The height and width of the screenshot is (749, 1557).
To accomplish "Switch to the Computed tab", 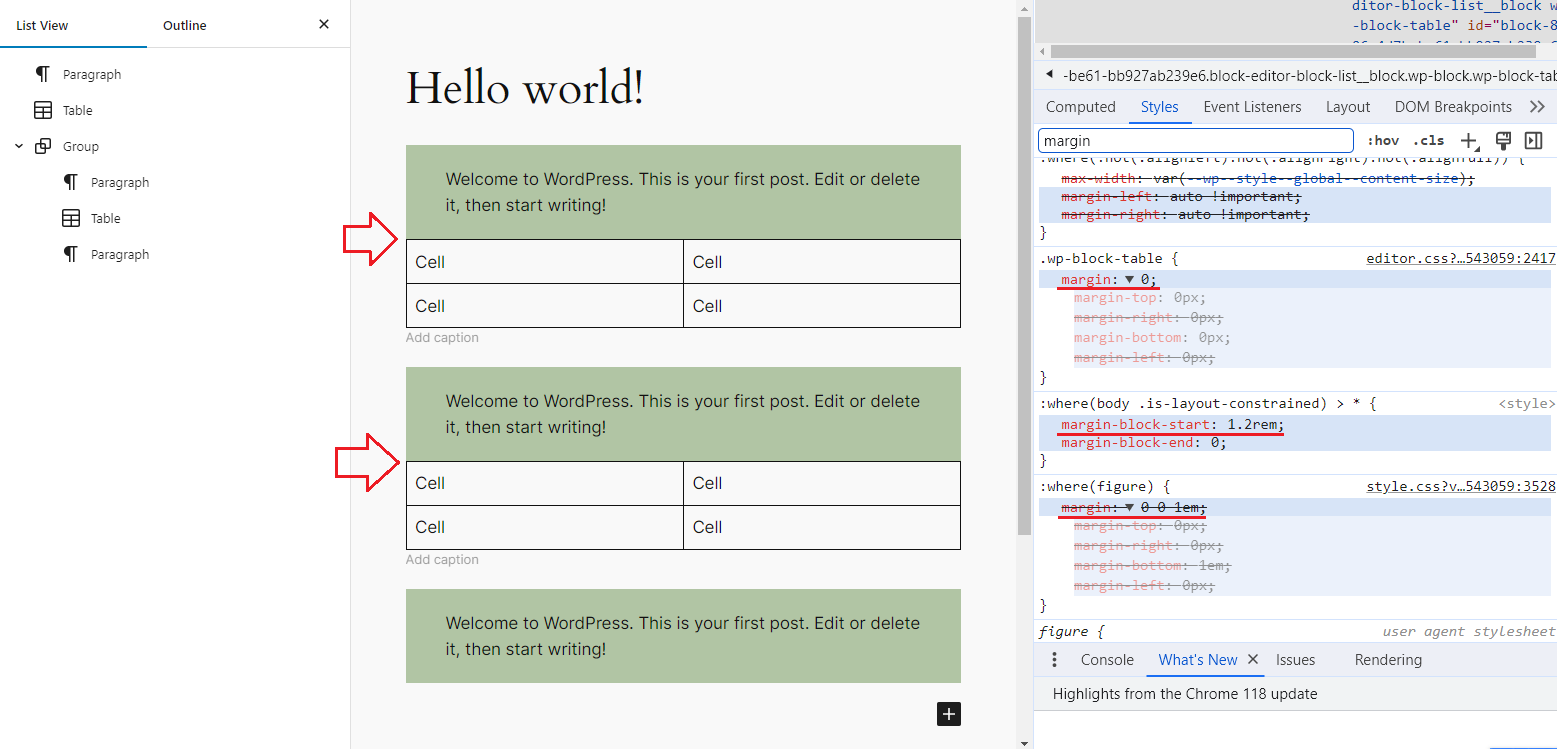I will (x=1080, y=106).
